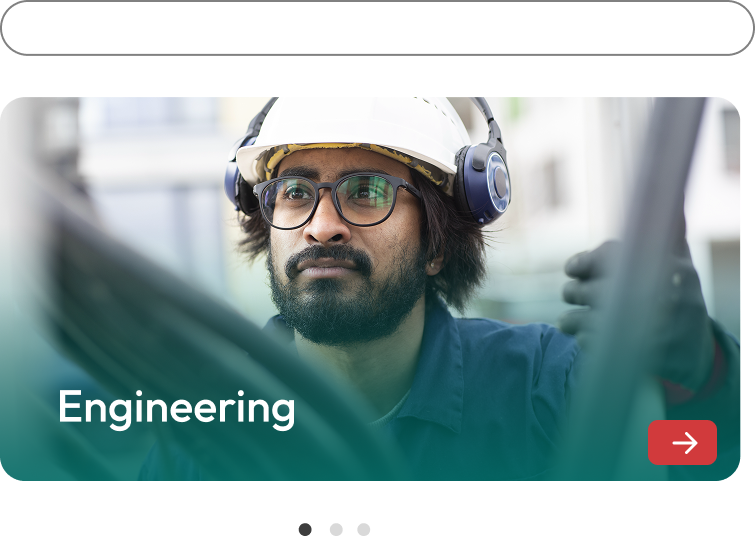Pick the last grey pagination dot
Viewport: 755px width, 537px height.
point(364,529)
